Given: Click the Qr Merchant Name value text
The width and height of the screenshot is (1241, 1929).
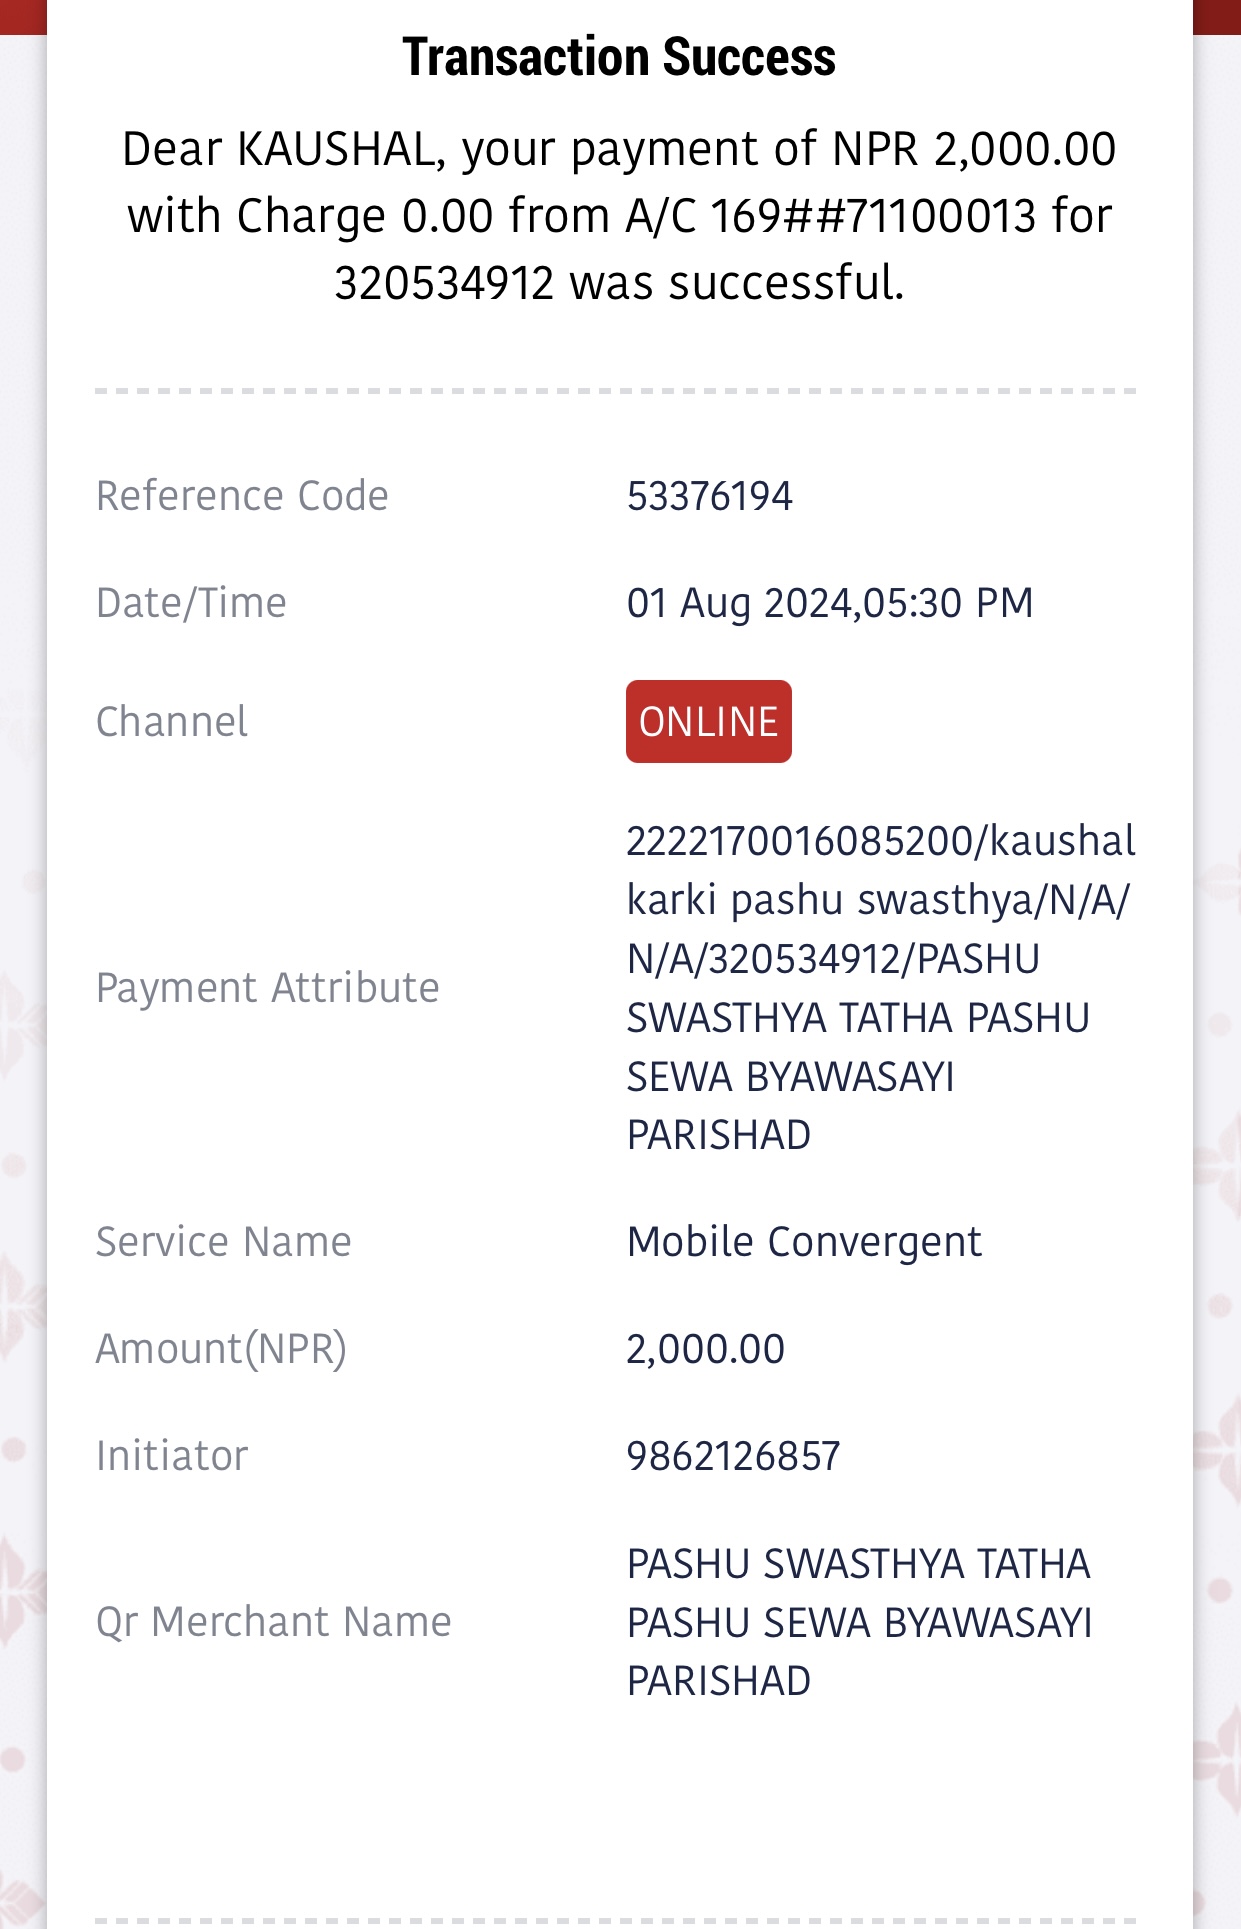Looking at the screenshot, I should pyautogui.click(x=859, y=1622).
